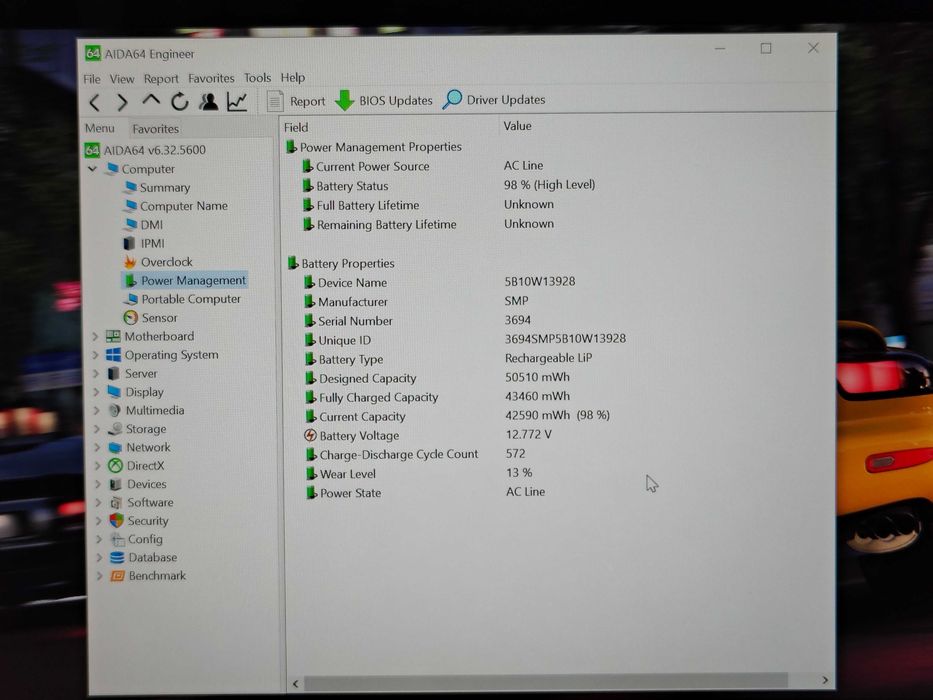Viewport: 933px width, 700px height.
Task: Click the AIDA64 title bar logo icon
Action: point(93,54)
